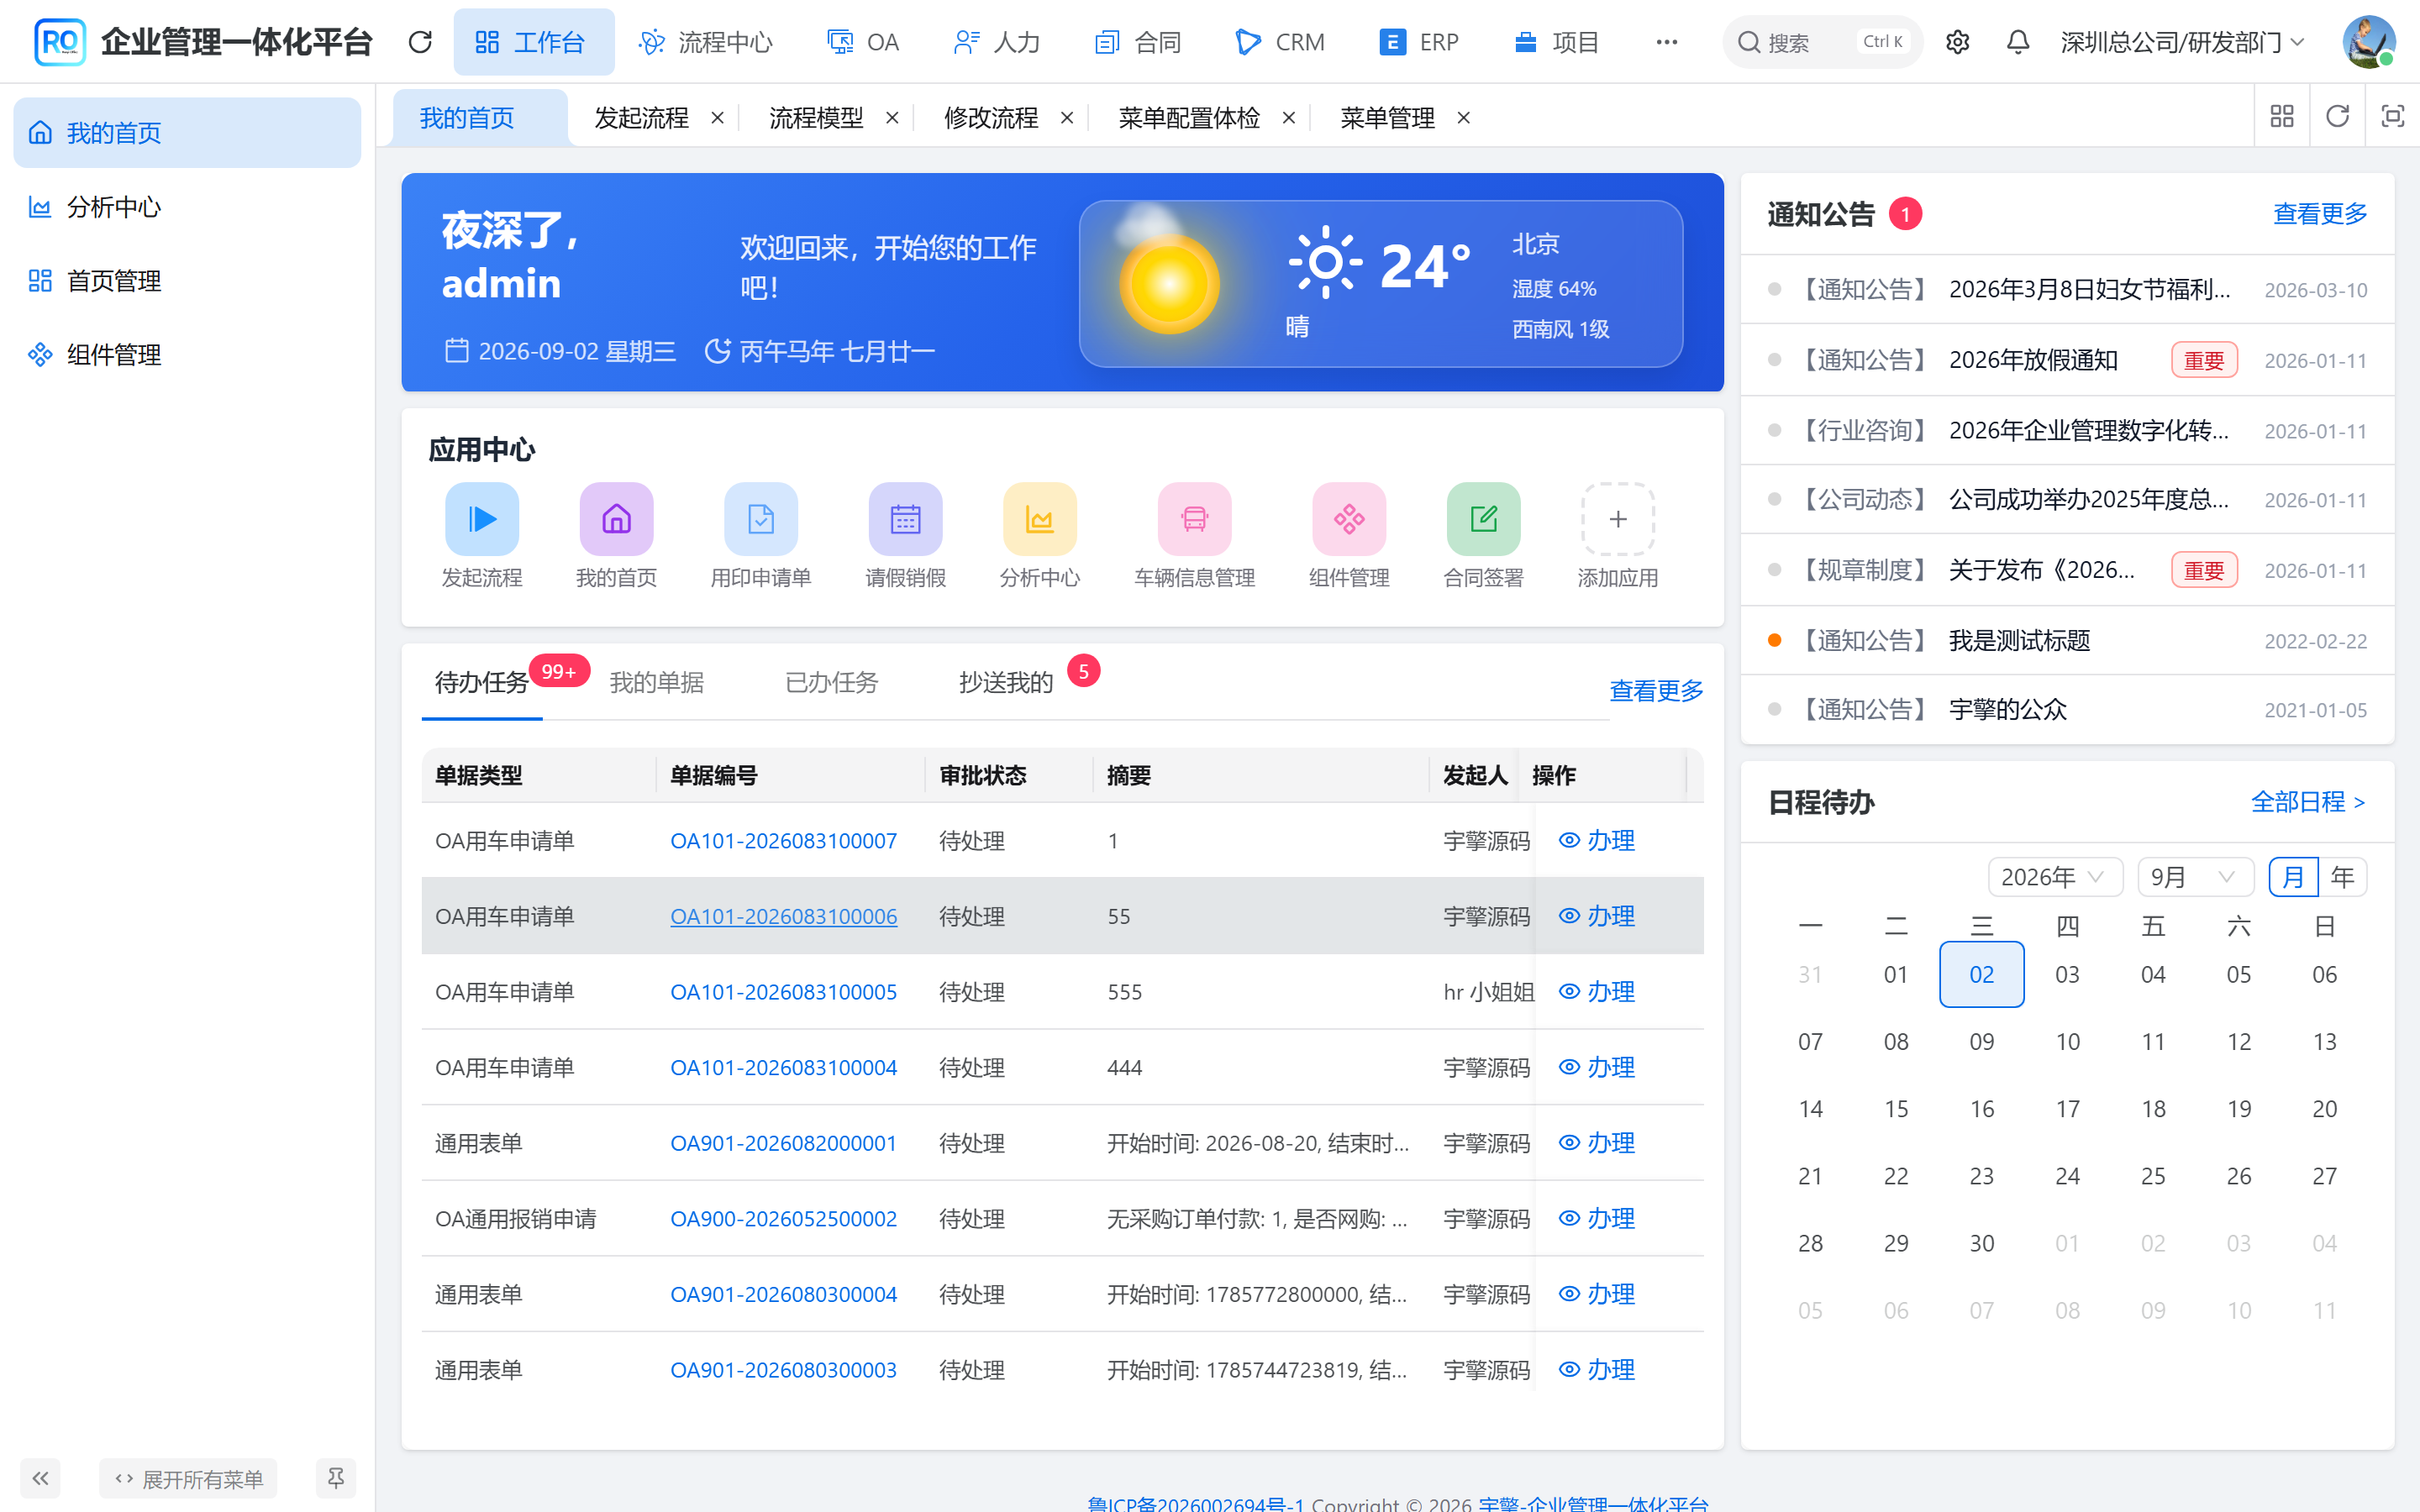2420x1512 pixels.
Task: Select calendar date 16
Action: click(x=1981, y=1108)
